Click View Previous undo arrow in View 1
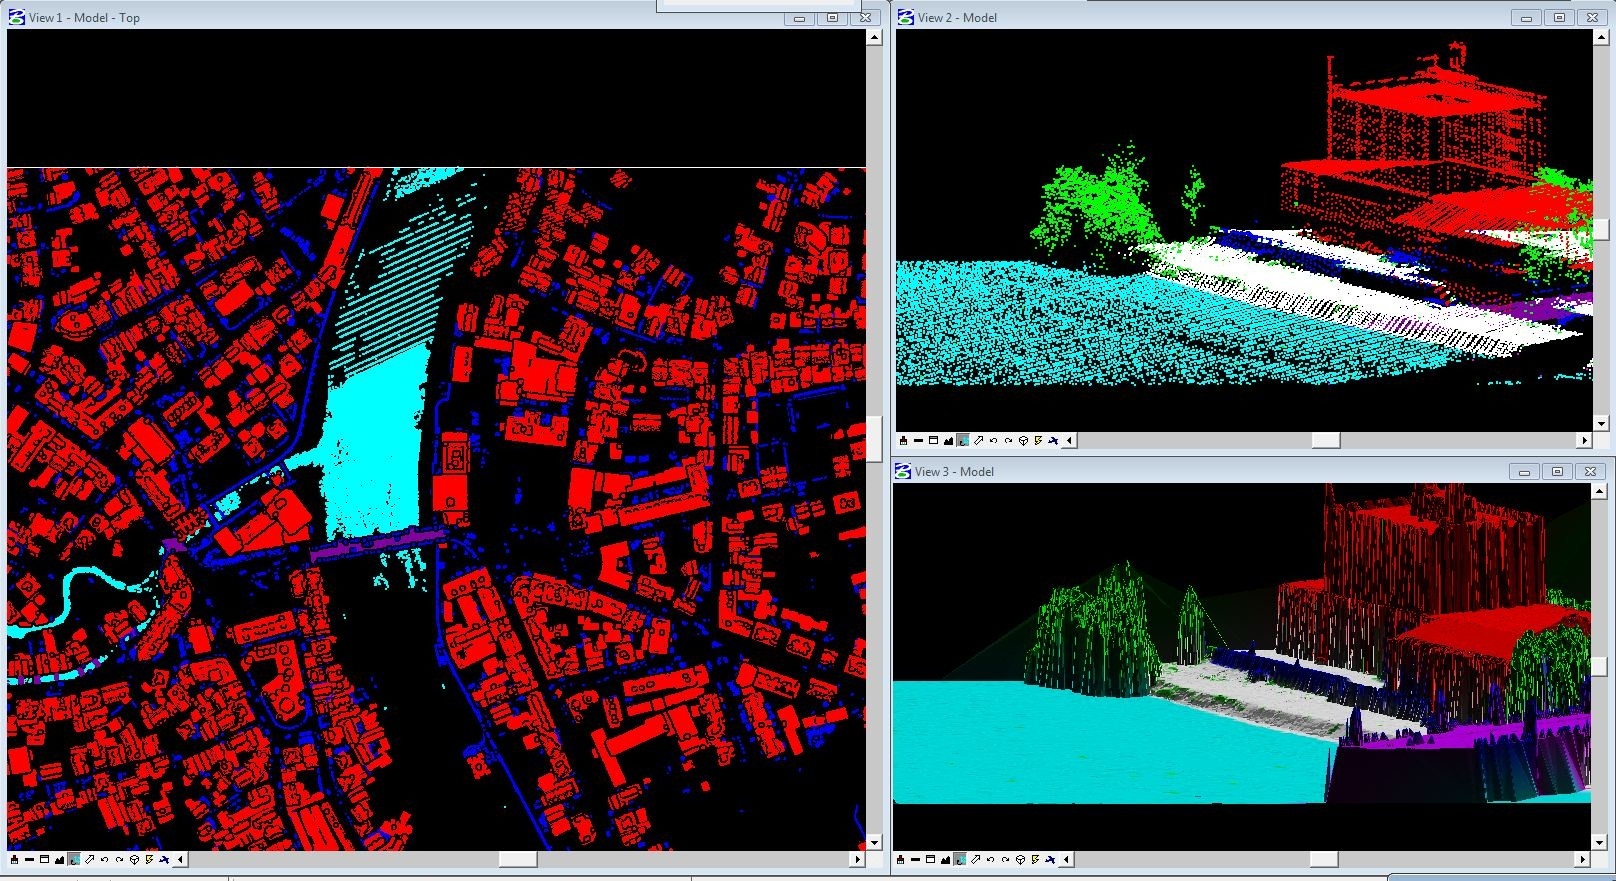Image resolution: width=1616 pixels, height=881 pixels. 104,859
